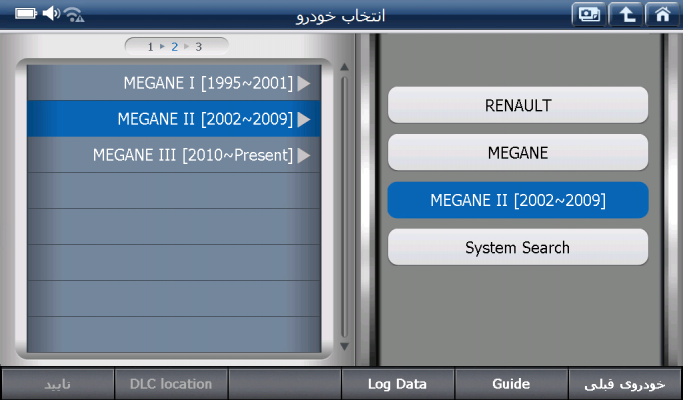This screenshot has width=683, height=400.
Task: Expand the MEGANE I [1995~2001] arrow
Action: click(304, 83)
